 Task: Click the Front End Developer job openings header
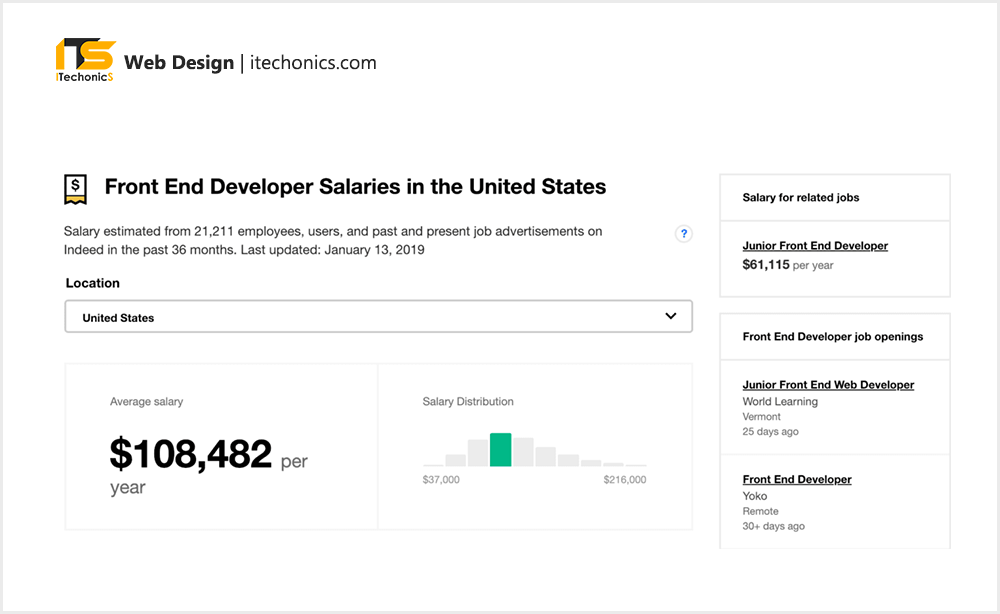pyautogui.click(x=834, y=336)
